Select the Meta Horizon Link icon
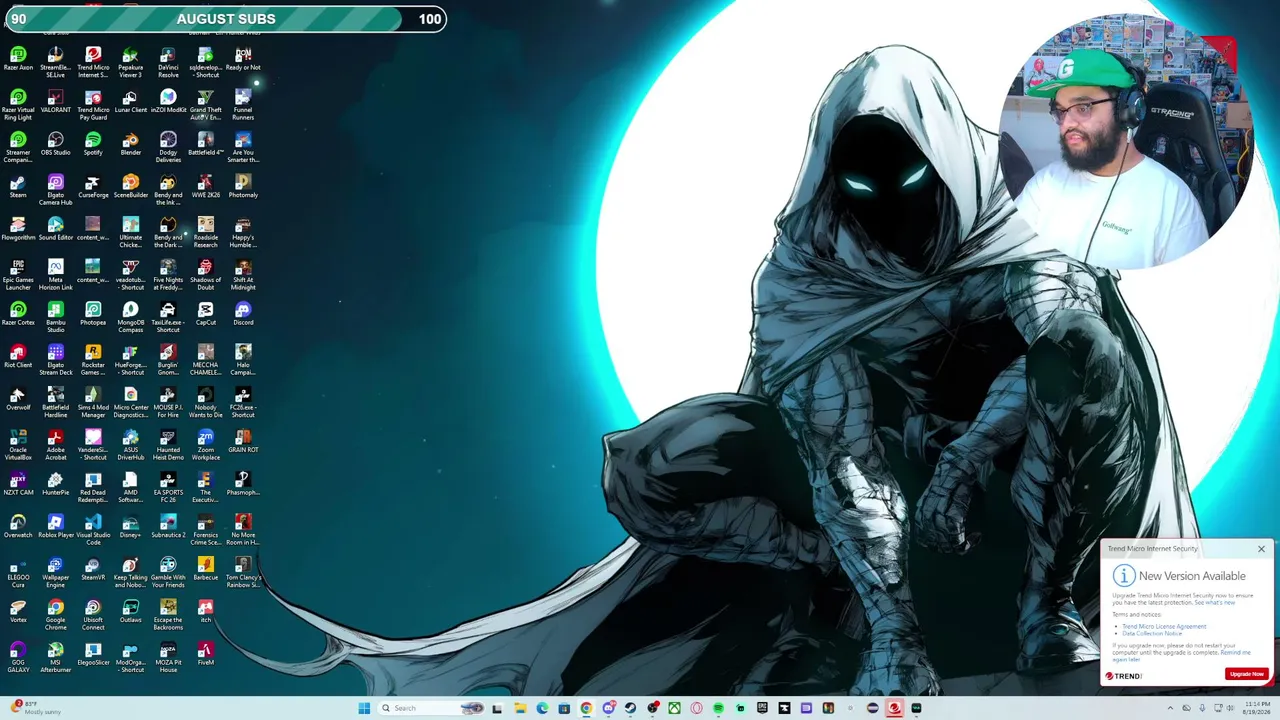This screenshot has height=720, width=1280. [x=55, y=275]
